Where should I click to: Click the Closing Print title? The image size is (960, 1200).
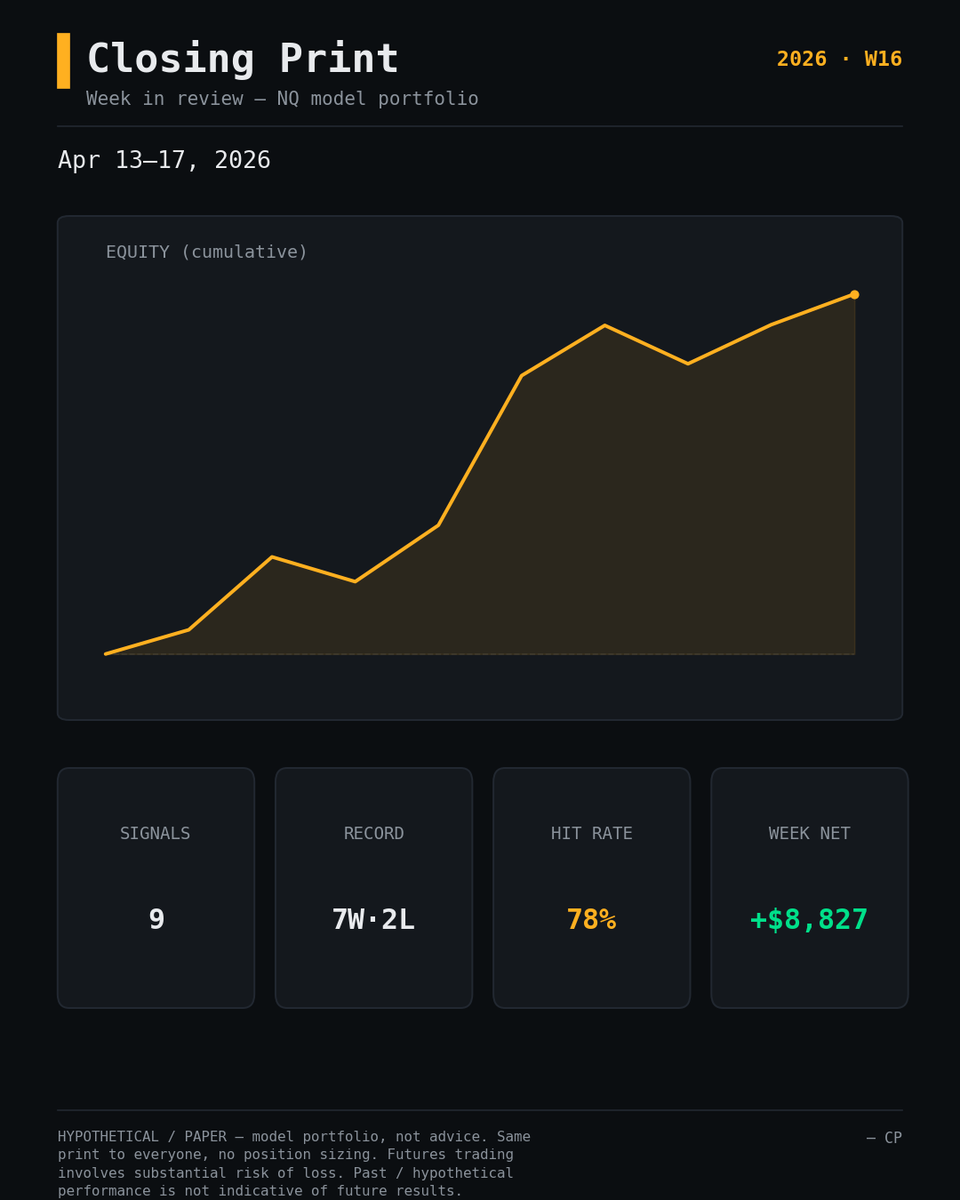243,60
